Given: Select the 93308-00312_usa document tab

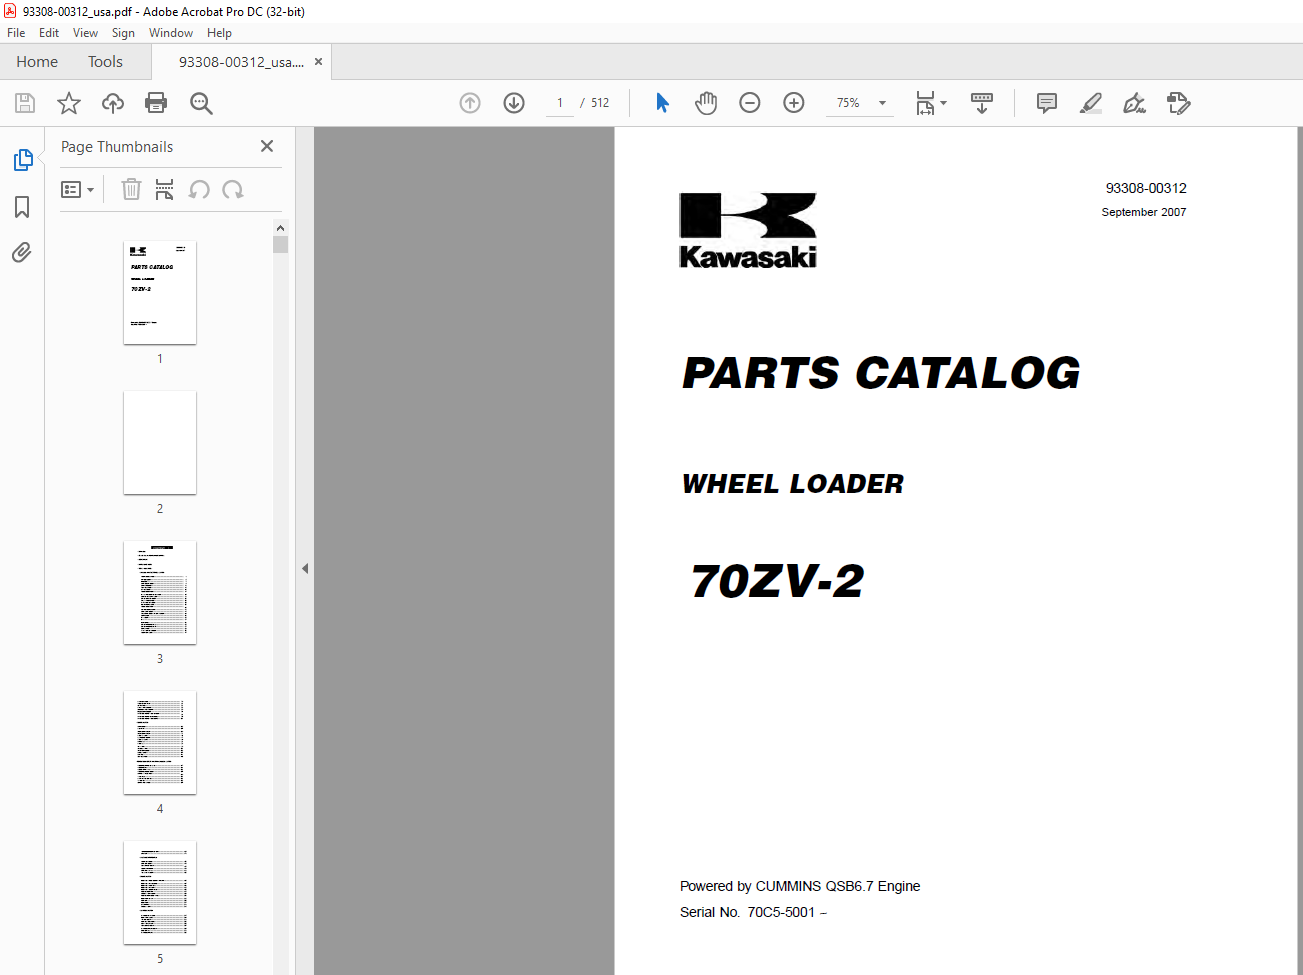Looking at the screenshot, I should (x=241, y=62).
